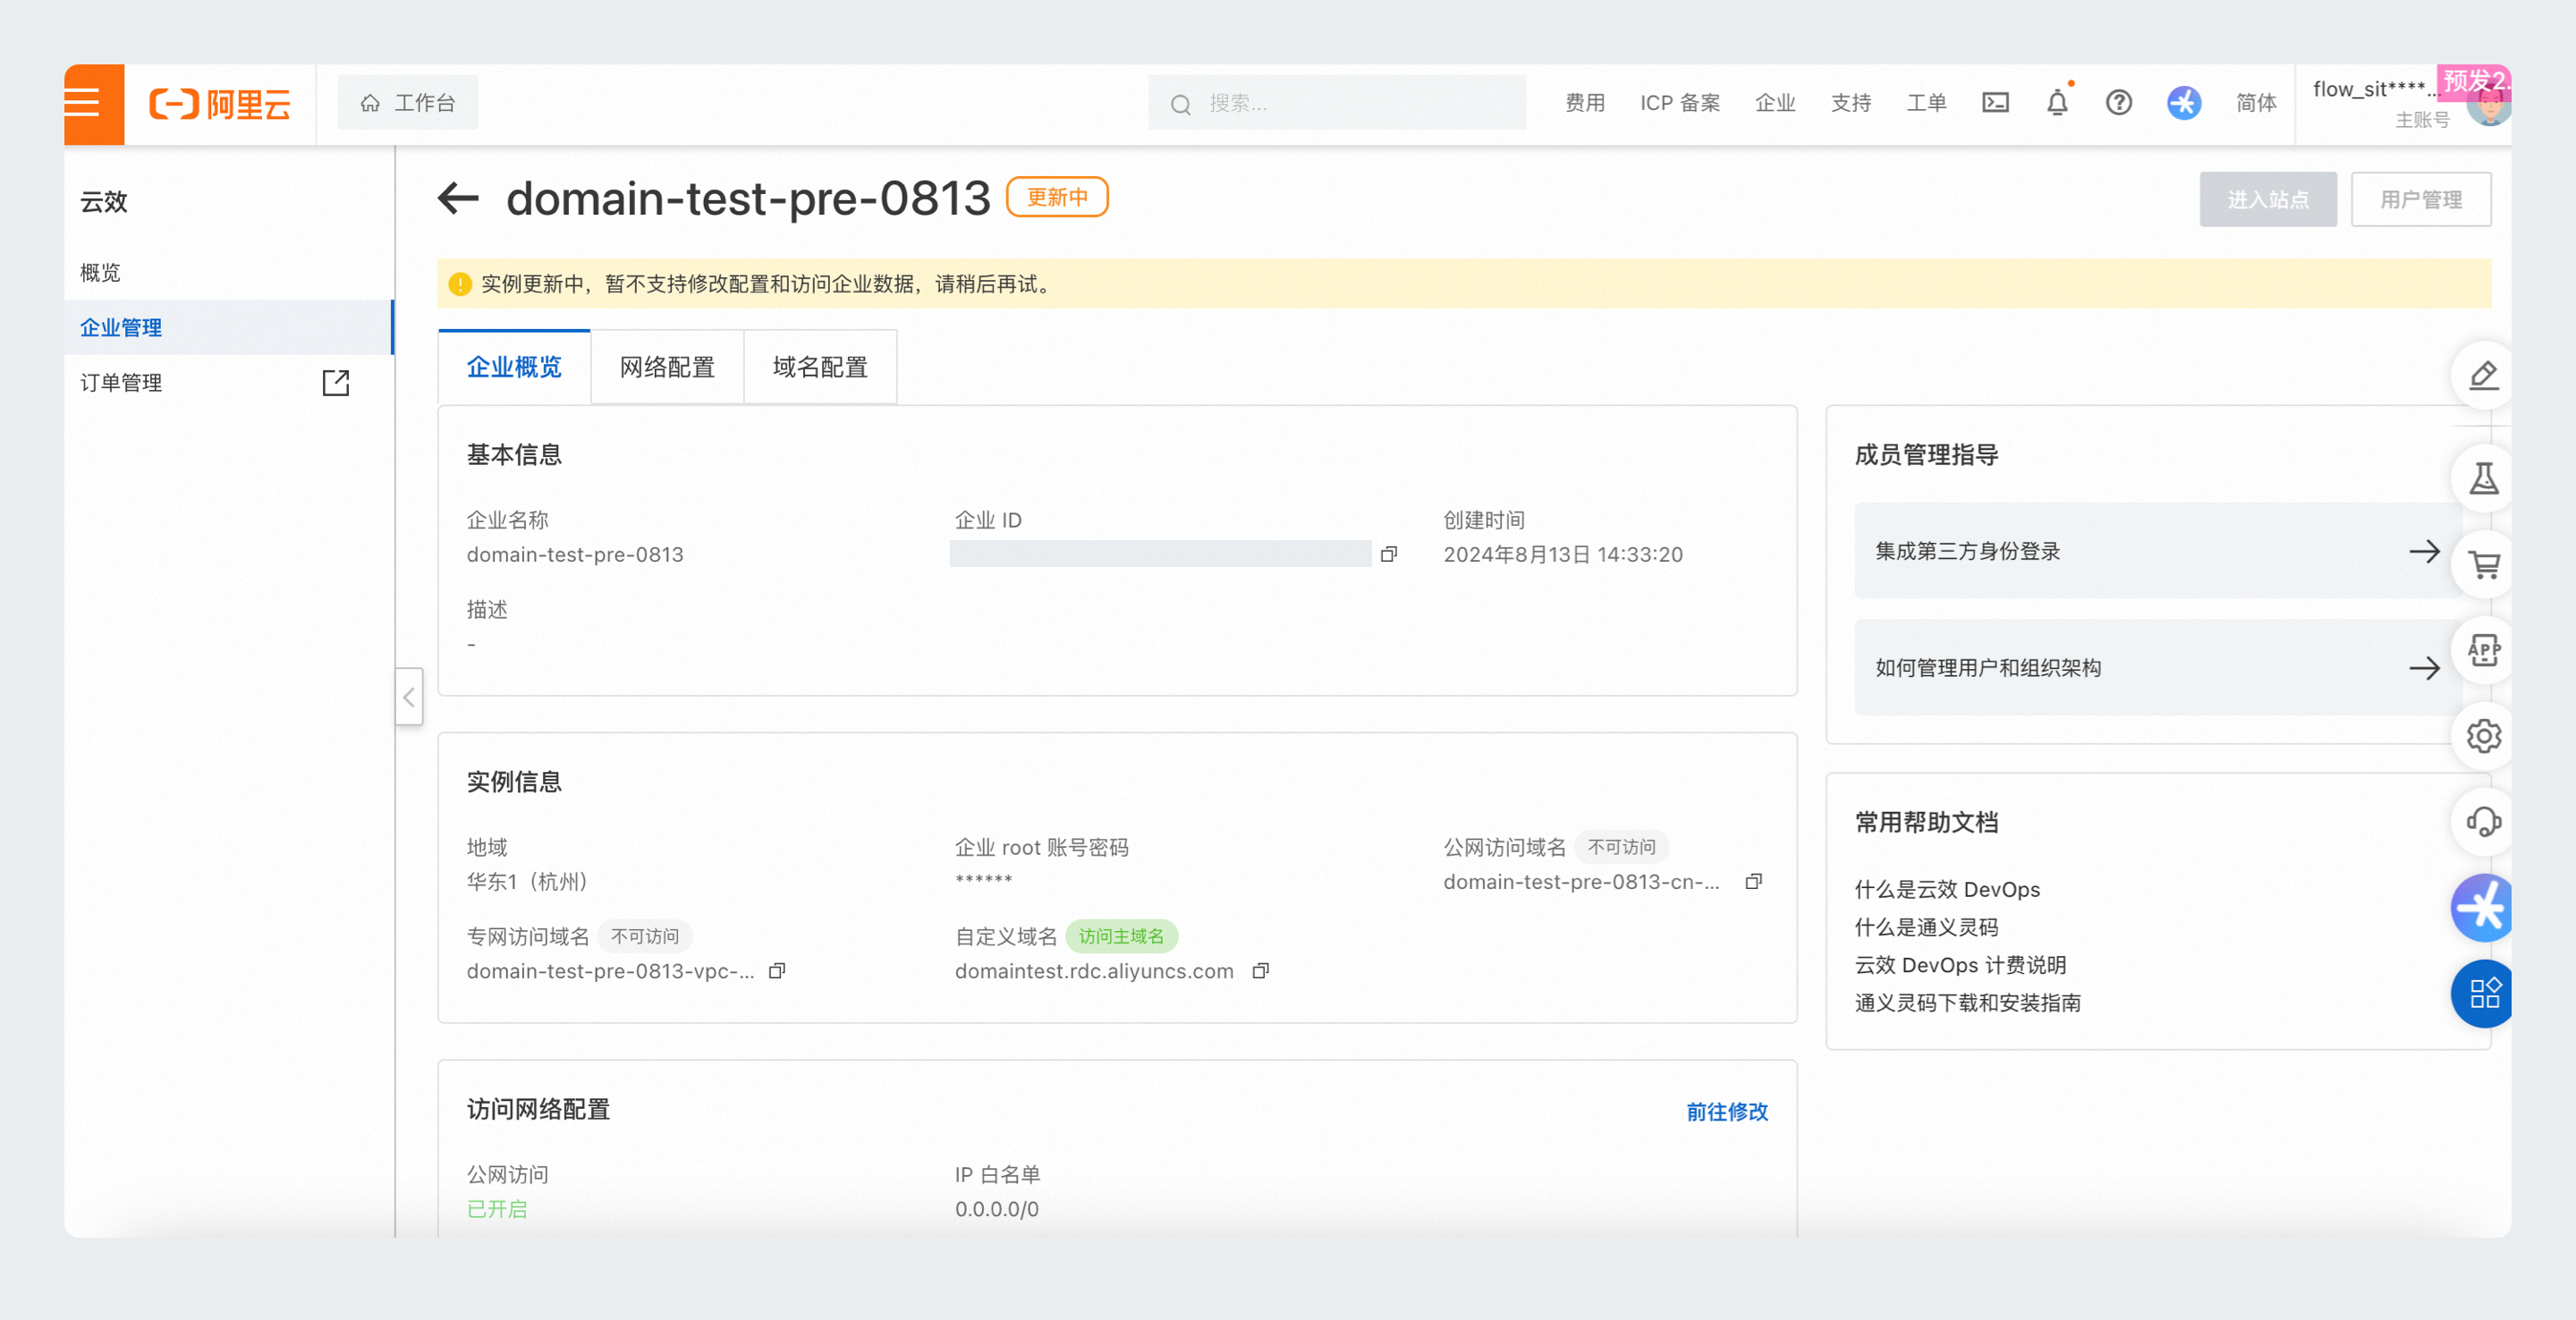Switch to the 网络配置 tab
Screen dimensions: 2576x1320
click(667, 367)
